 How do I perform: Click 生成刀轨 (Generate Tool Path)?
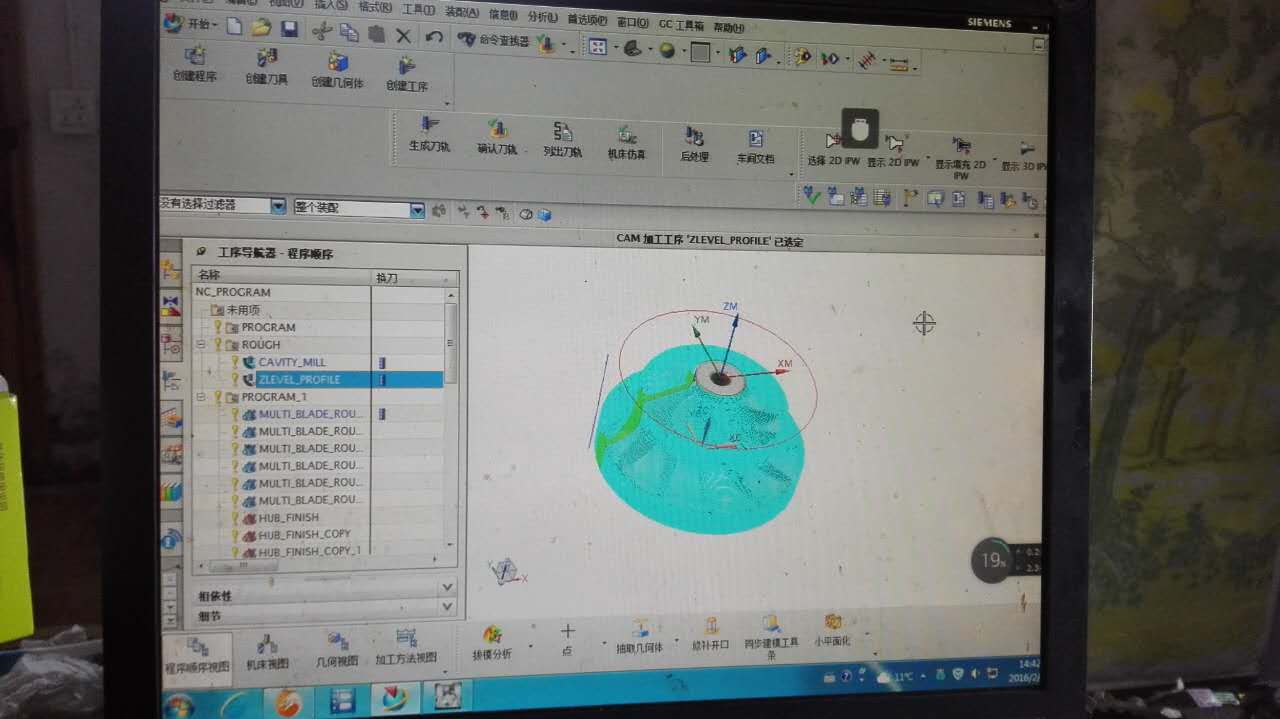tap(429, 135)
